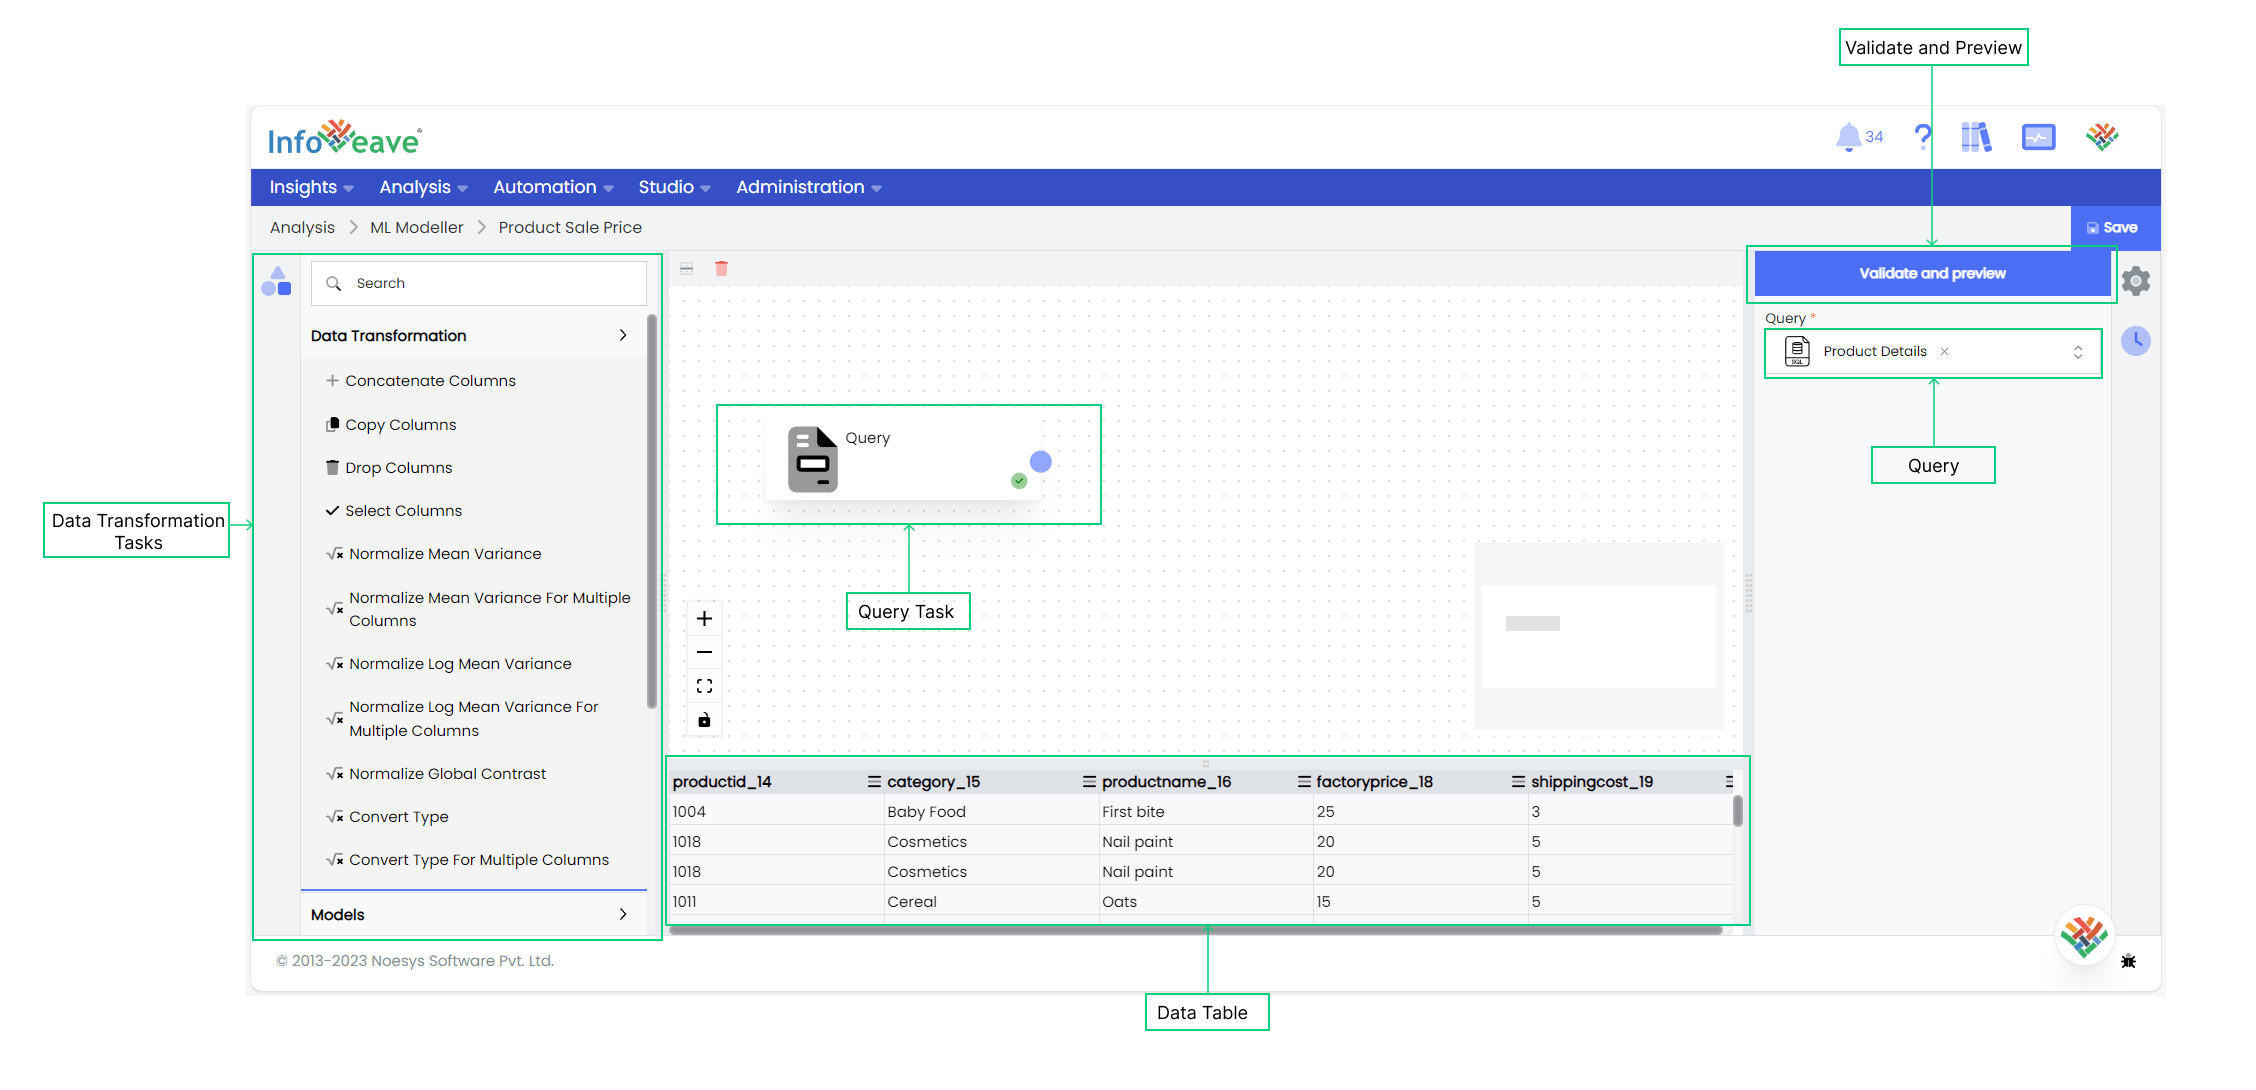2256x1090 pixels.
Task: Open the settings gear icon
Action: coord(2136,281)
